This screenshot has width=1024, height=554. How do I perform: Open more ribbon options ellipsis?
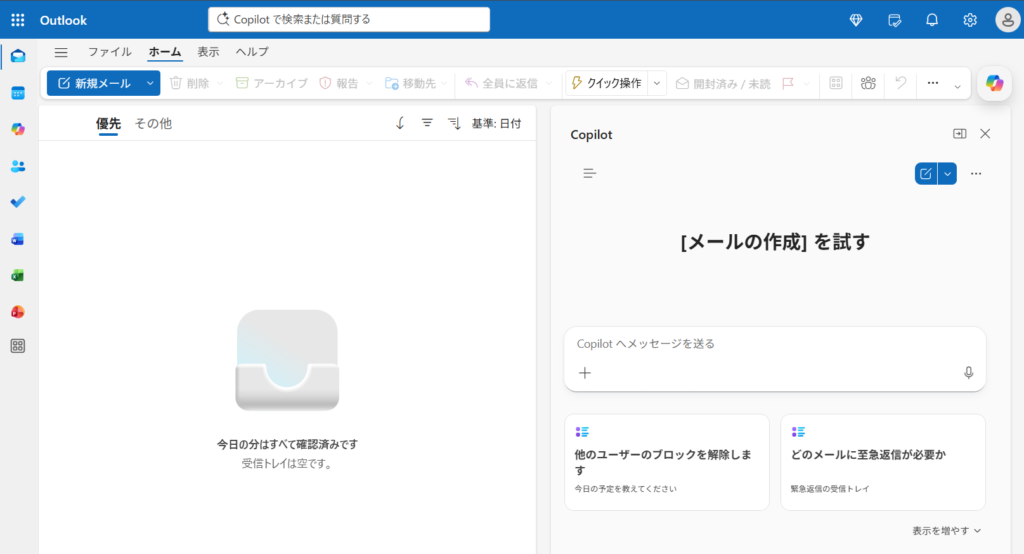pos(933,83)
